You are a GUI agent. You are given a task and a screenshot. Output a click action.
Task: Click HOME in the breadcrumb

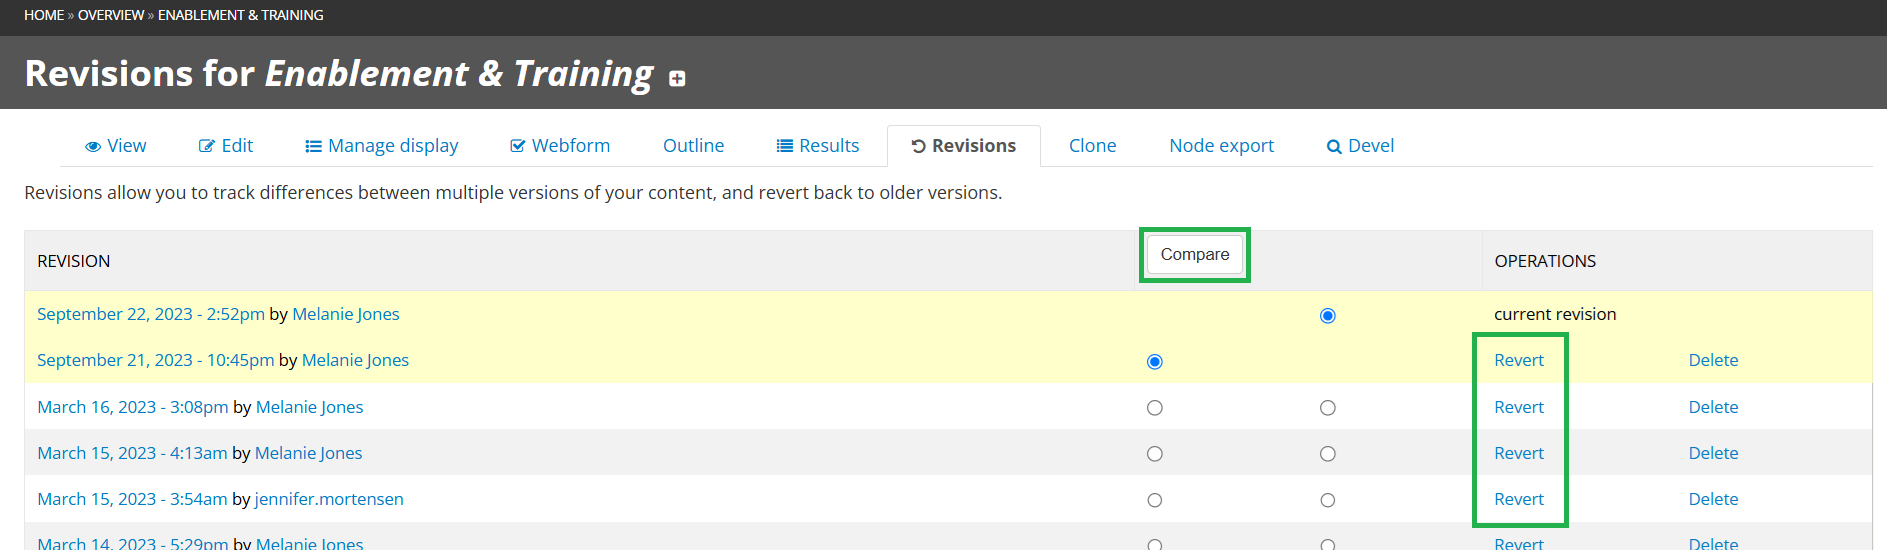point(44,15)
